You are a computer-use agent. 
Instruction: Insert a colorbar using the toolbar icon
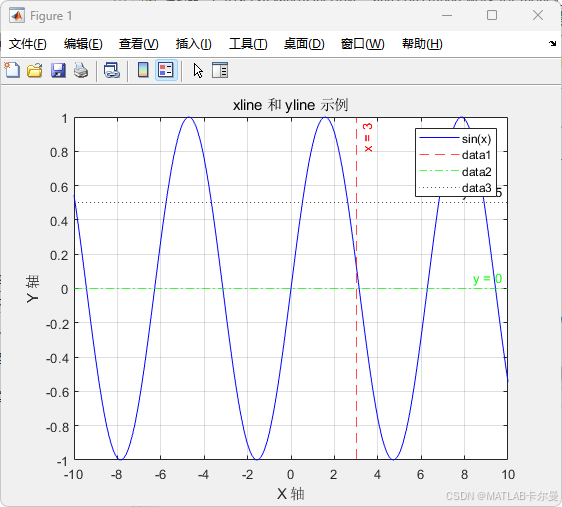click(x=143, y=70)
